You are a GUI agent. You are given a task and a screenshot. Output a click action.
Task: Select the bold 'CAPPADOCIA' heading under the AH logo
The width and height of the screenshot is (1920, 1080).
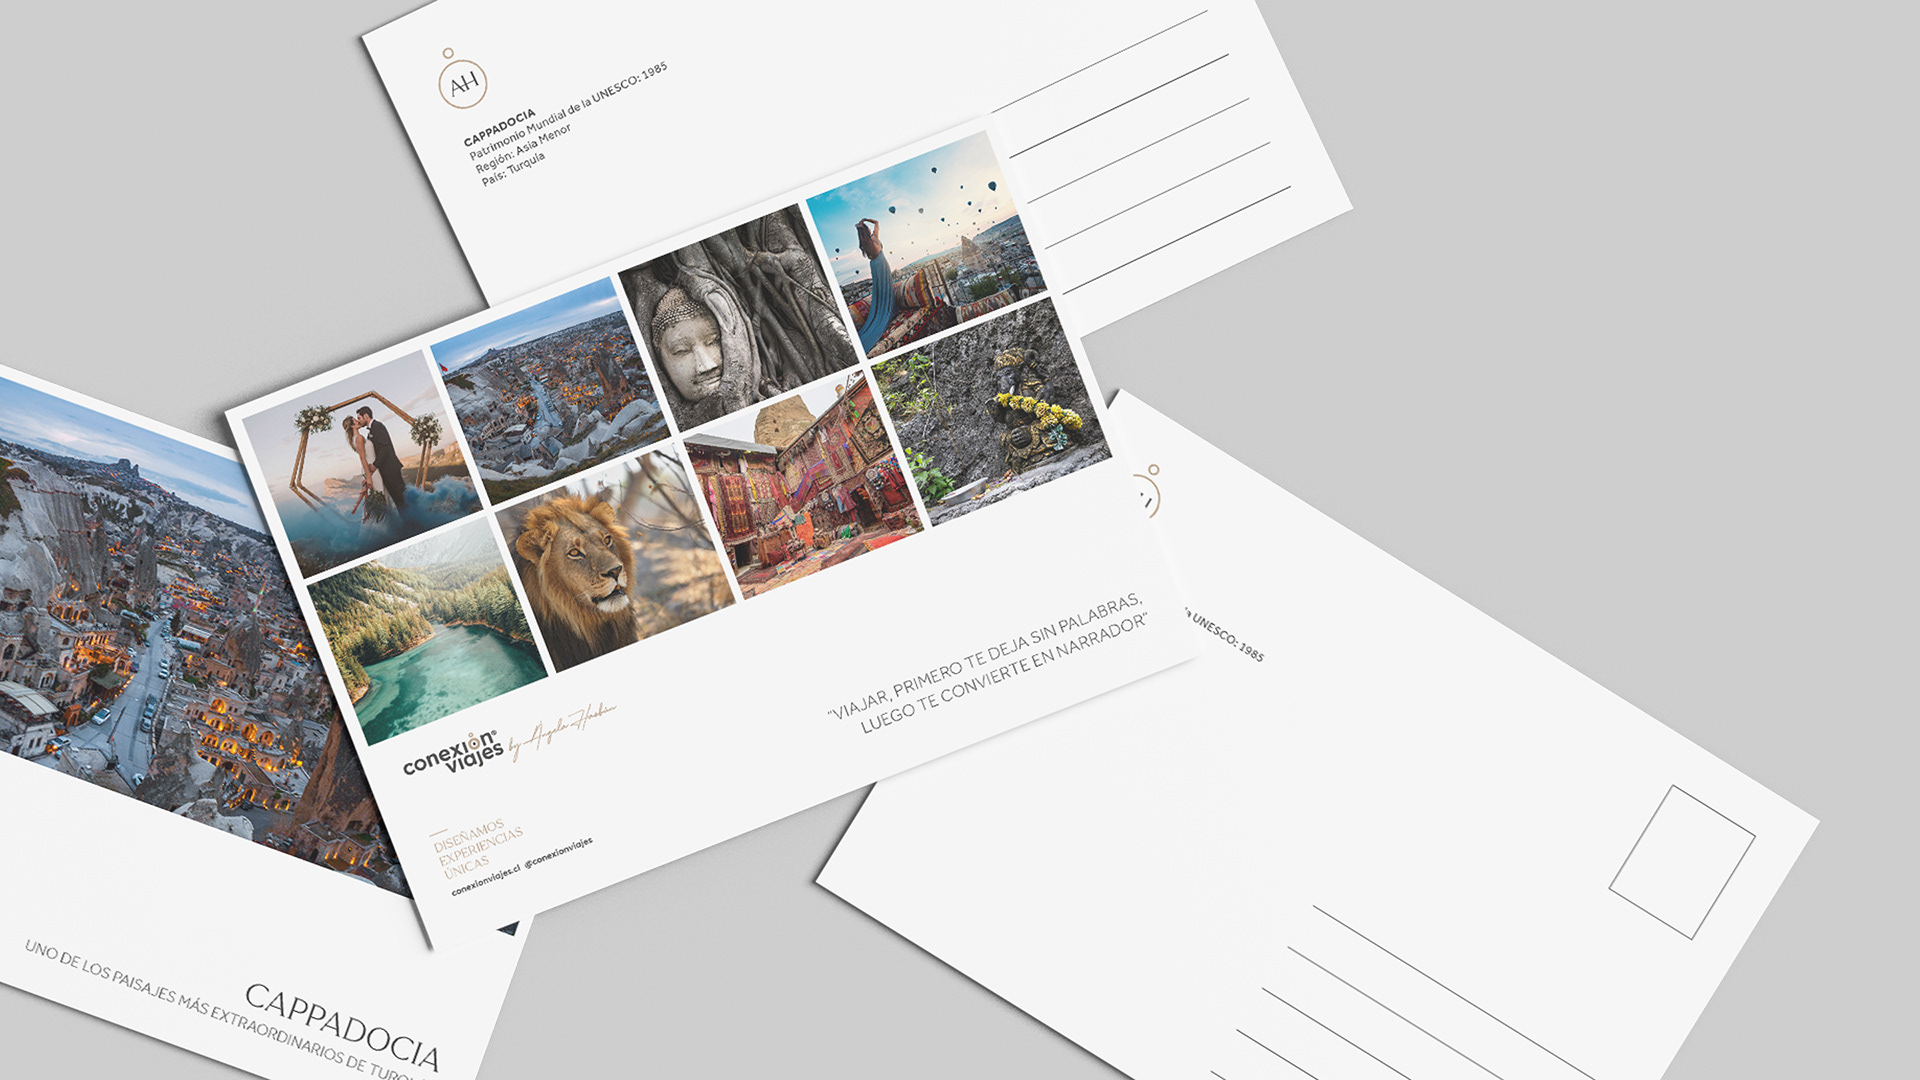[x=499, y=127]
